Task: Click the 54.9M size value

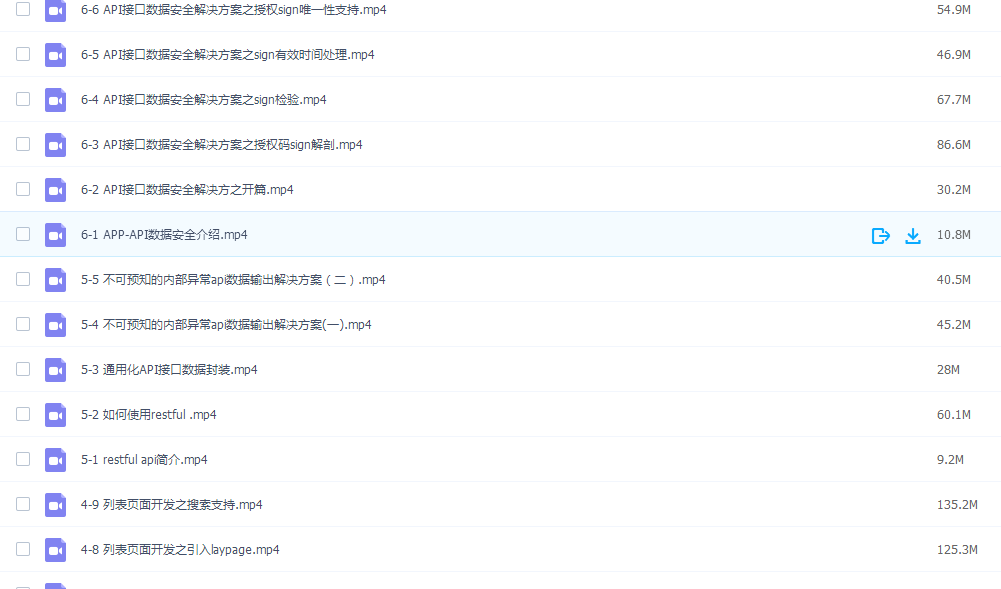Action: click(954, 10)
